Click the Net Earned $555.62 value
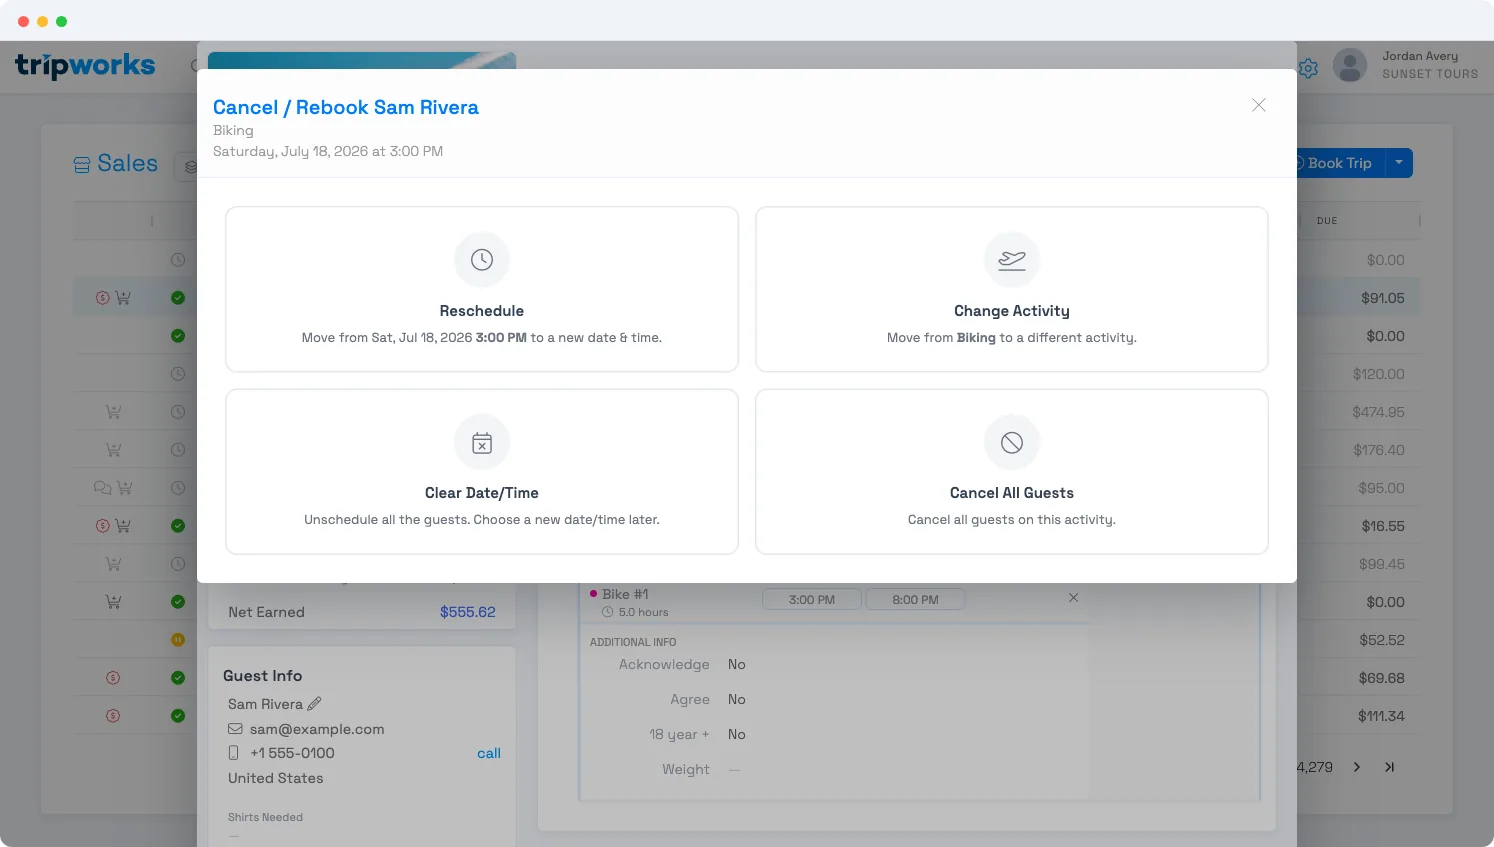Image resolution: width=1494 pixels, height=847 pixels. click(468, 612)
